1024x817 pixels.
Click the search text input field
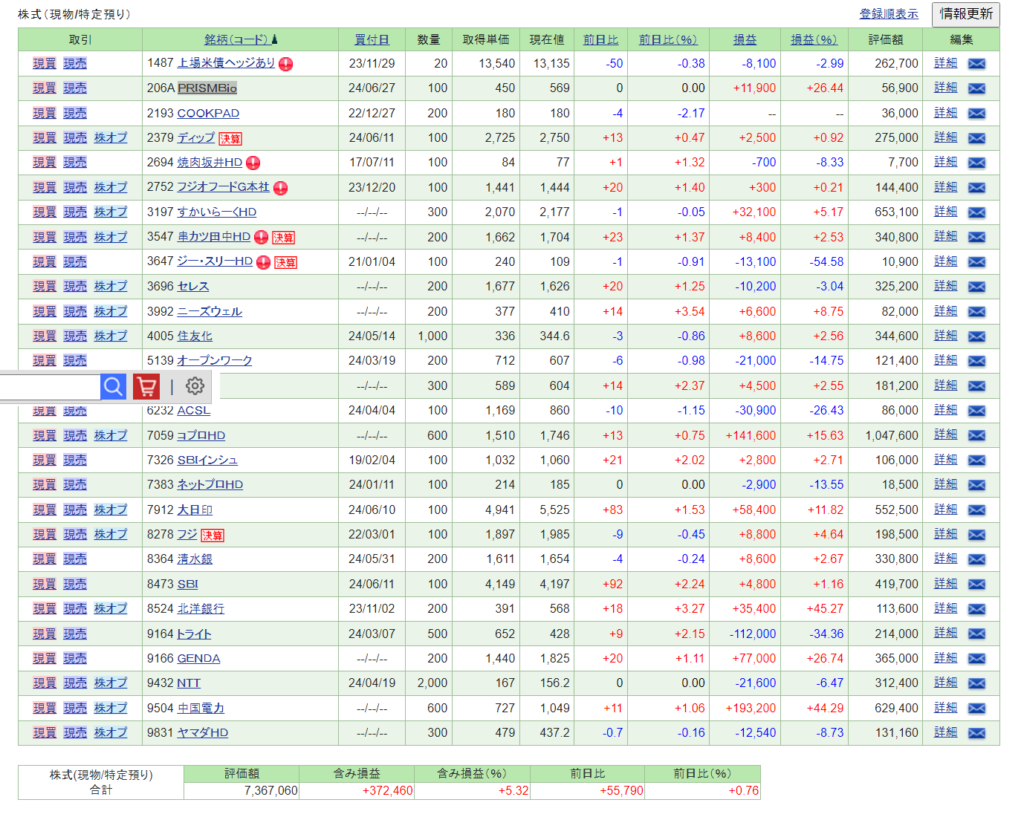pos(48,386)
